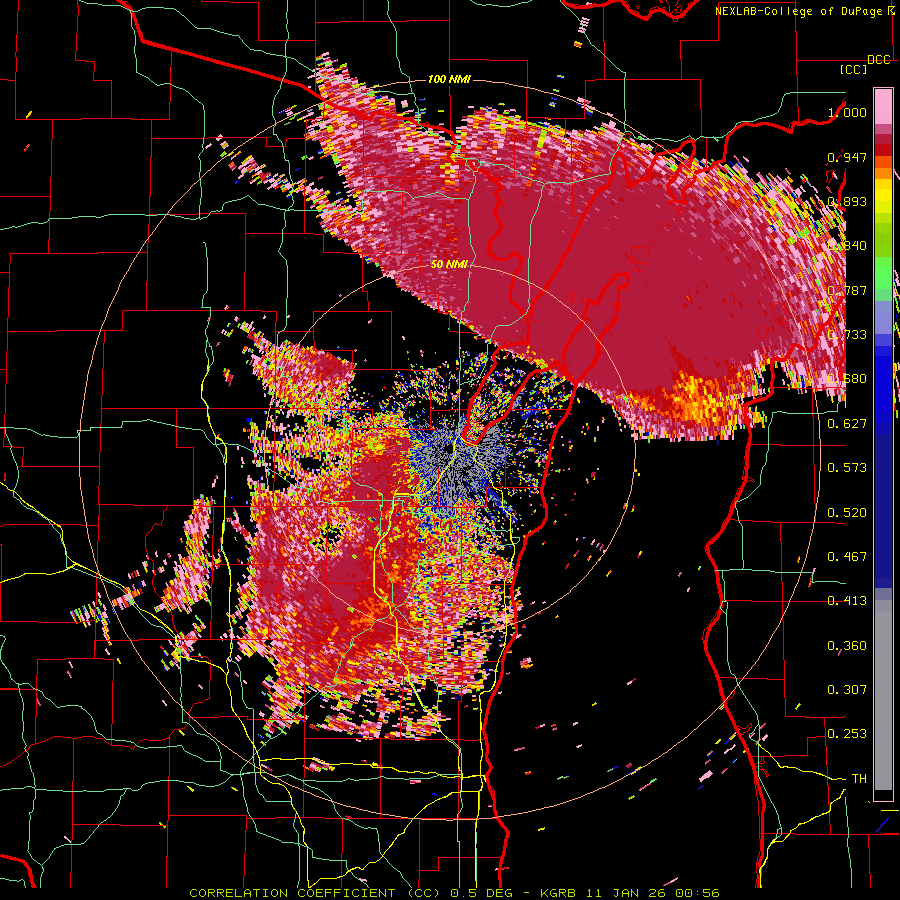The width and height of the screenshot is (900, 900).
Task: Click the TH threshold label
Action: coord(859,778)
